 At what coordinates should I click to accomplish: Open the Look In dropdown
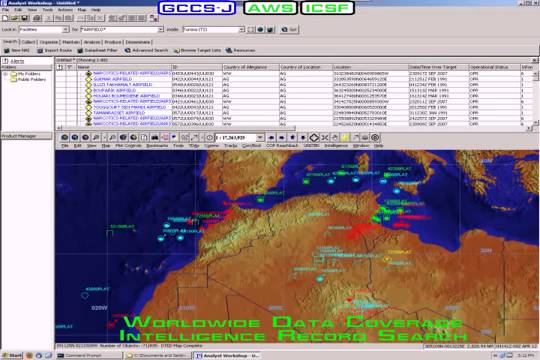pyautogui.click(x=65, y=30)
